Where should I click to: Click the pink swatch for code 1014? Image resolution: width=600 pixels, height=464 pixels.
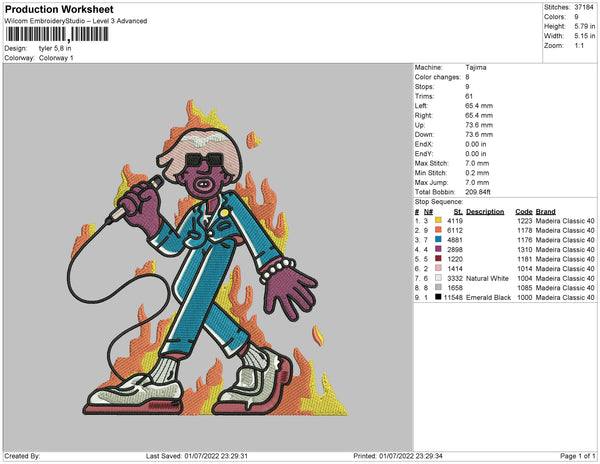(x=439, y=268)
